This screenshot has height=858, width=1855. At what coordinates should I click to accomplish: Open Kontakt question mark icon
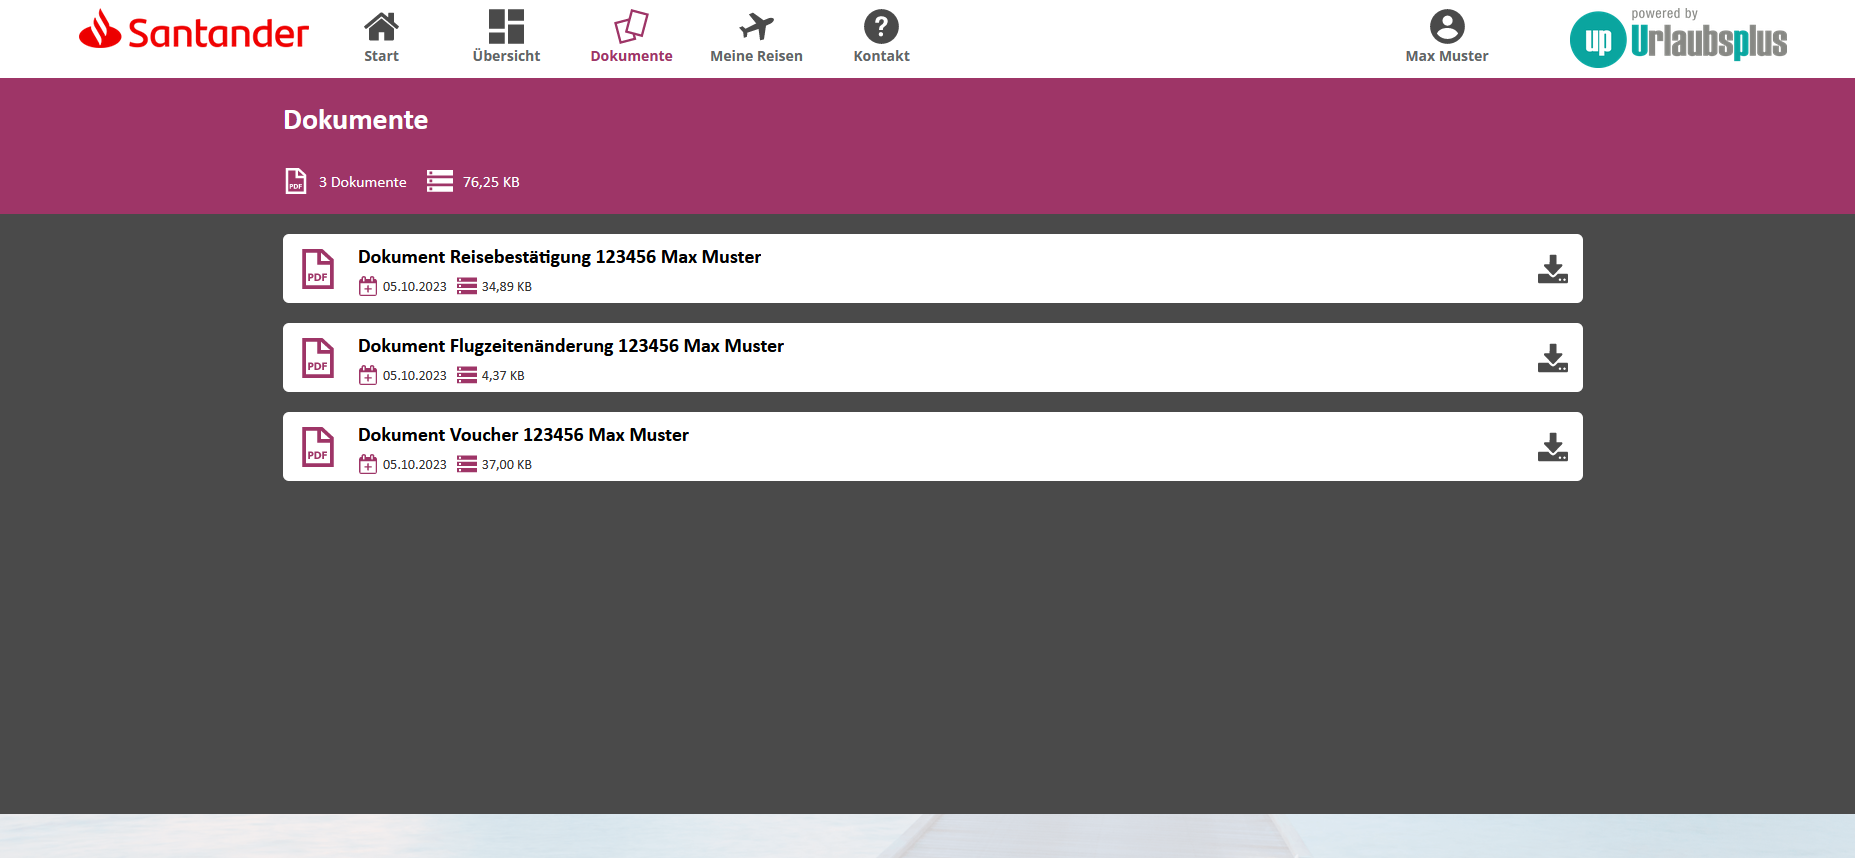point(881,27)
